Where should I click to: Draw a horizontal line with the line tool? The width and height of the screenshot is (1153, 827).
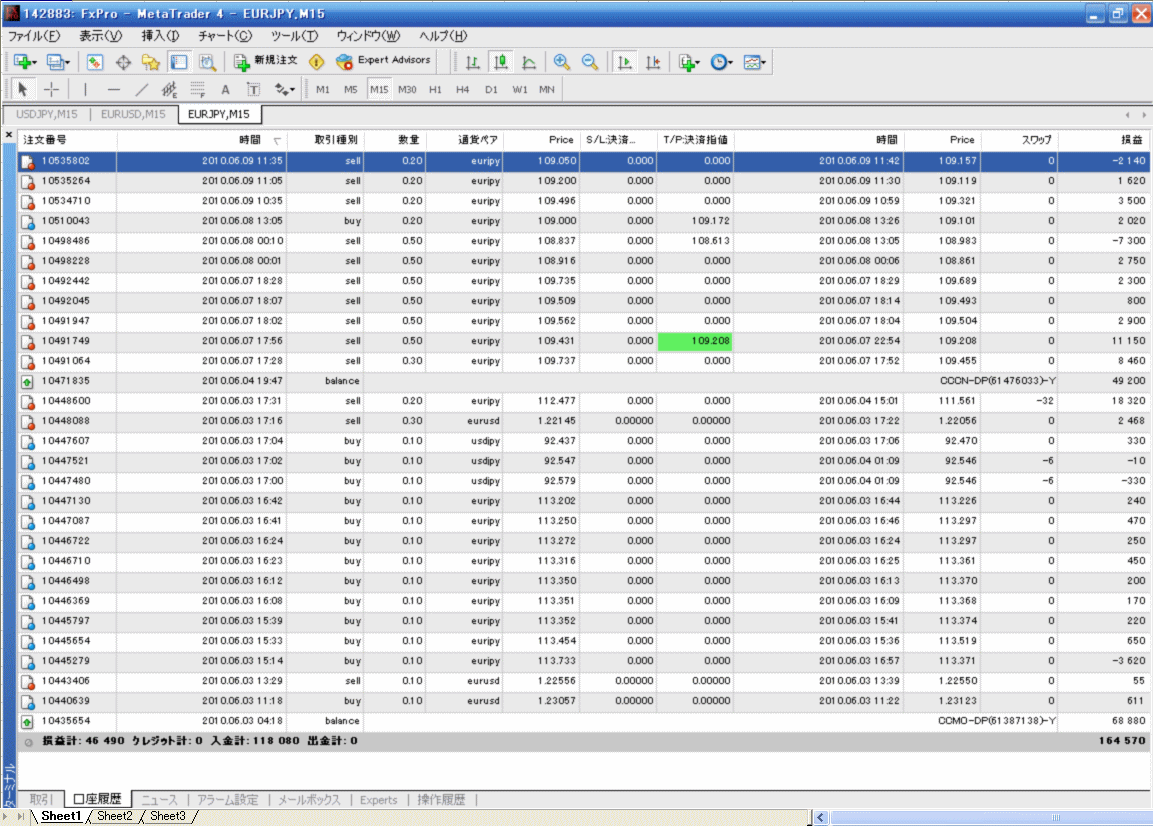pyautogui.click(x=113, y=89)
